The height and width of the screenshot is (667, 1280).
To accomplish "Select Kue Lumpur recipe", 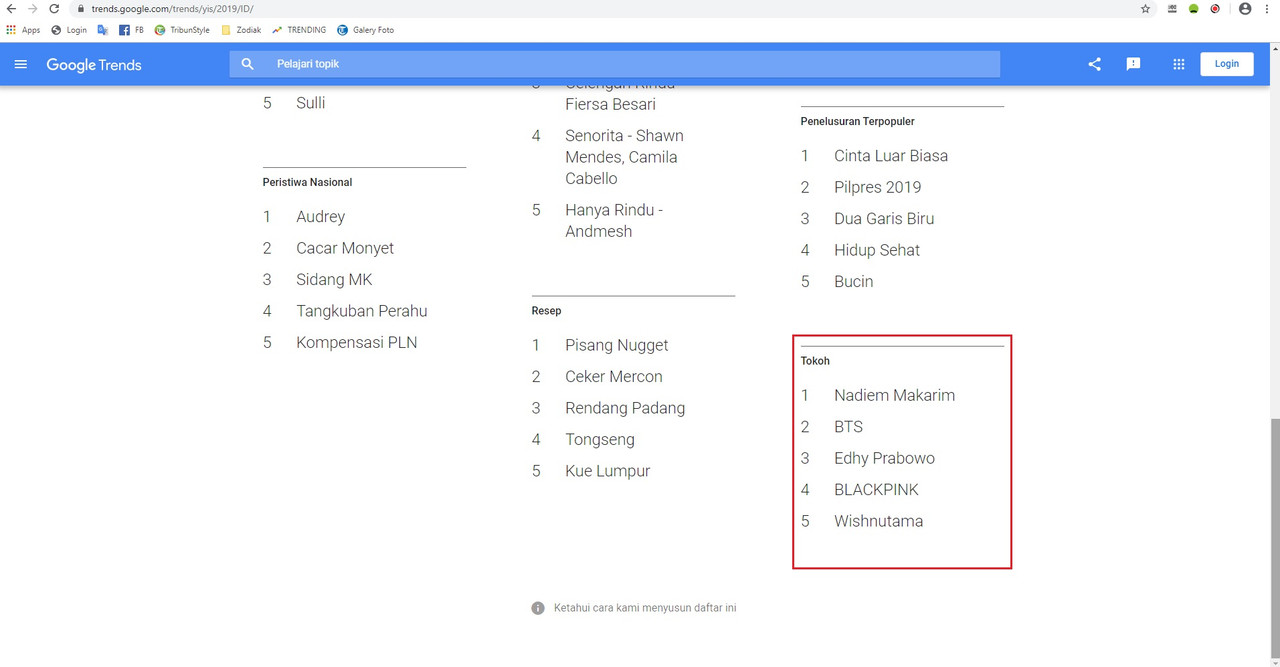I will 607,471.
